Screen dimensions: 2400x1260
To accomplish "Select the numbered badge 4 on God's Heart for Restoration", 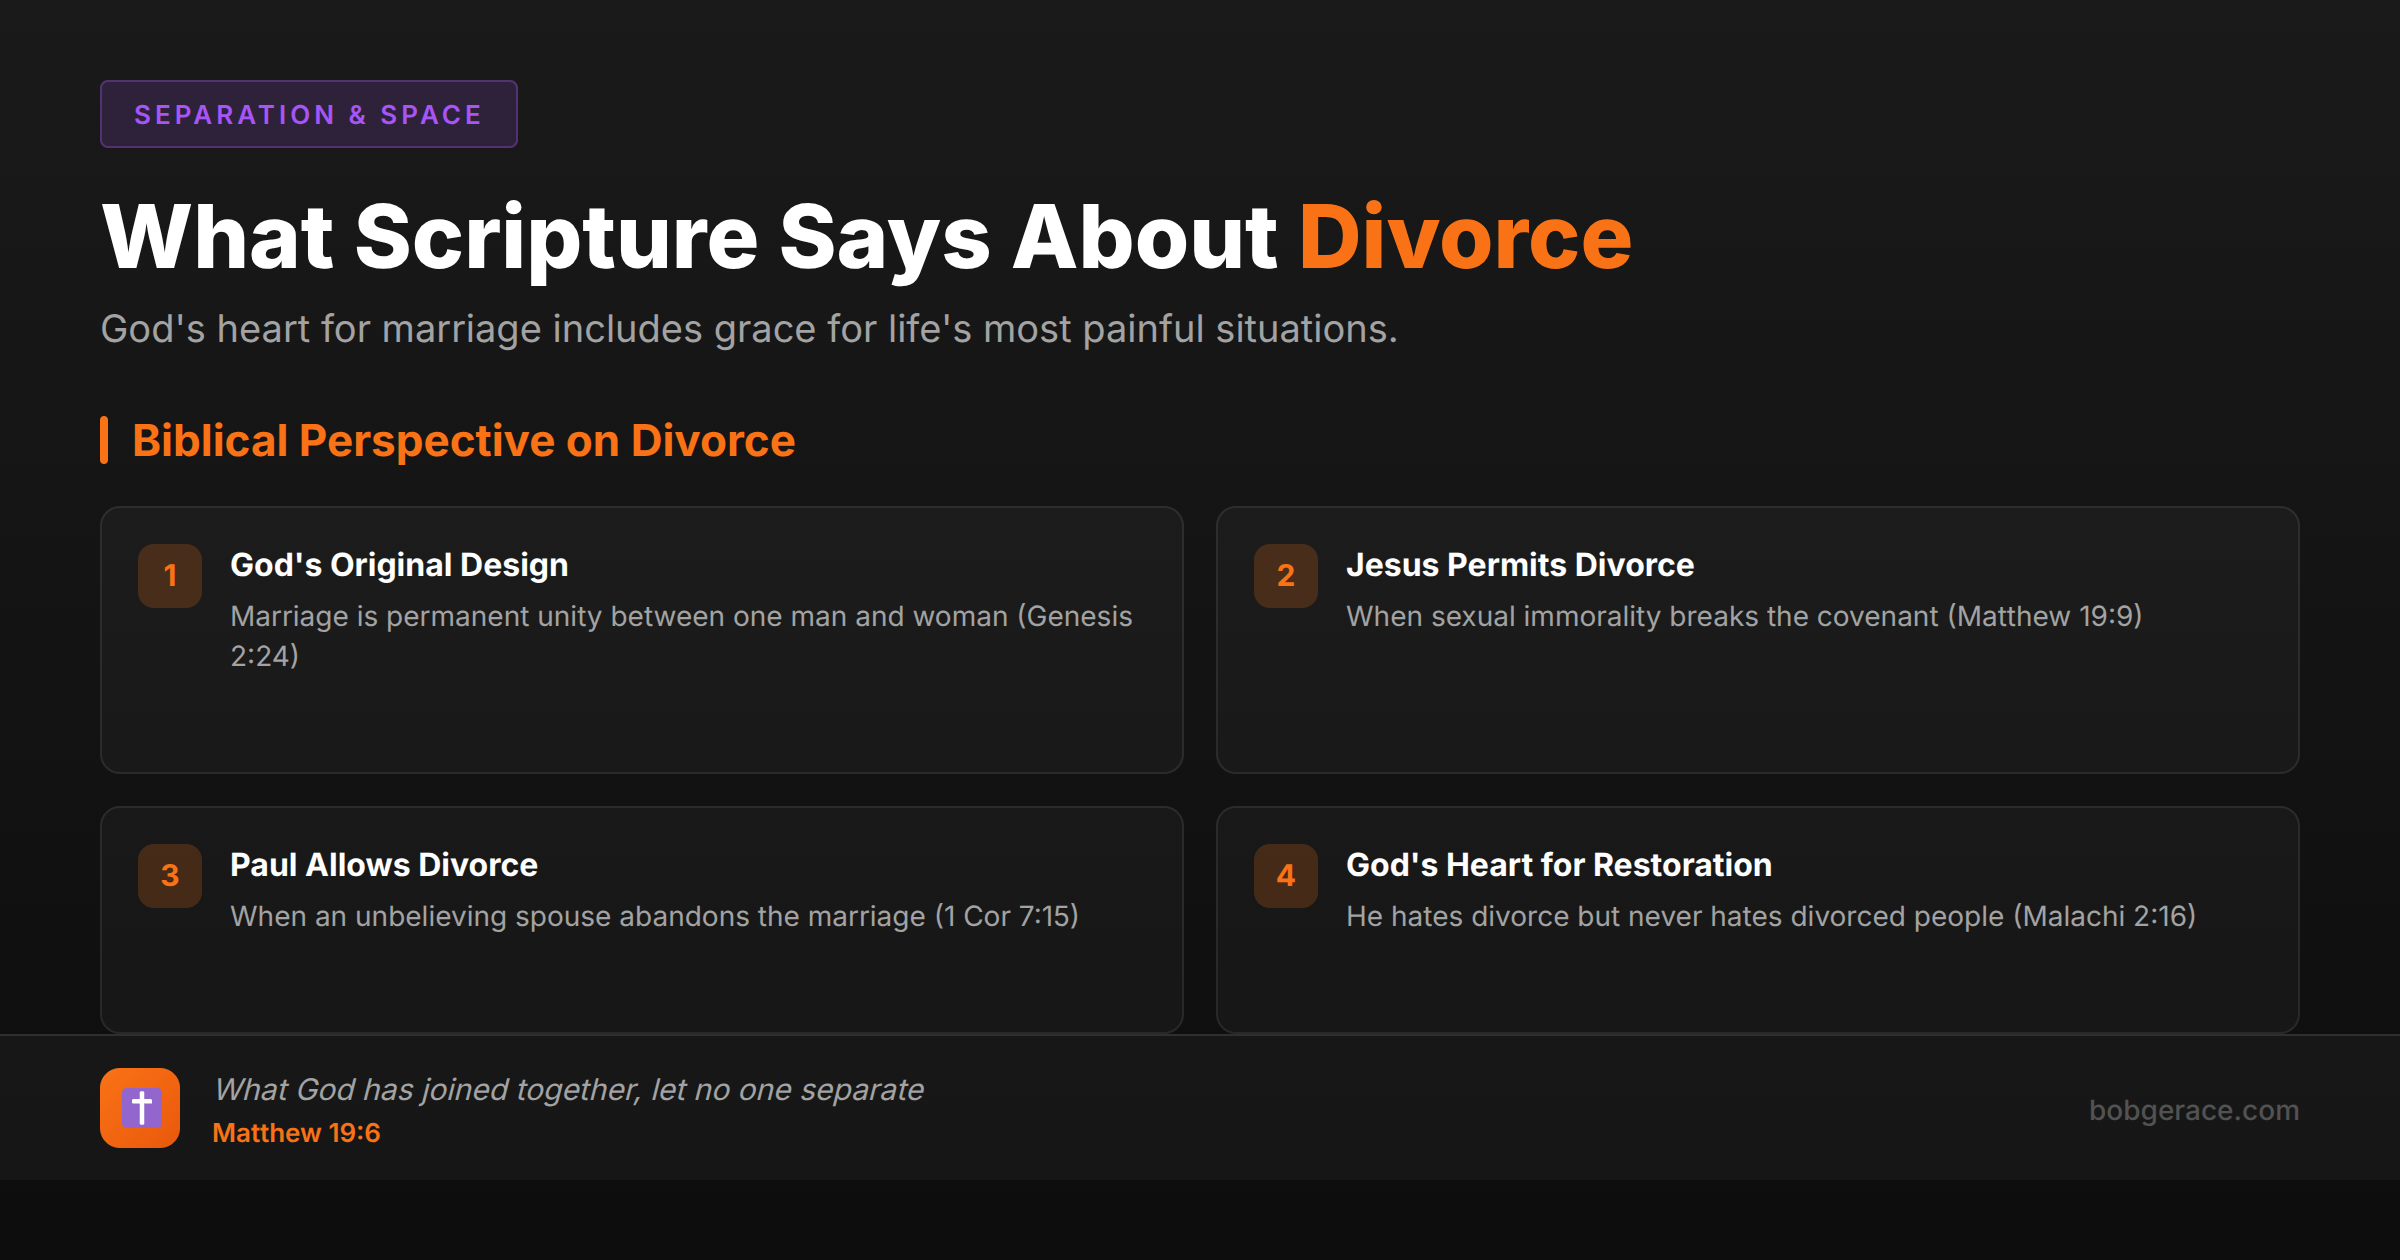I will (1285, 875).
